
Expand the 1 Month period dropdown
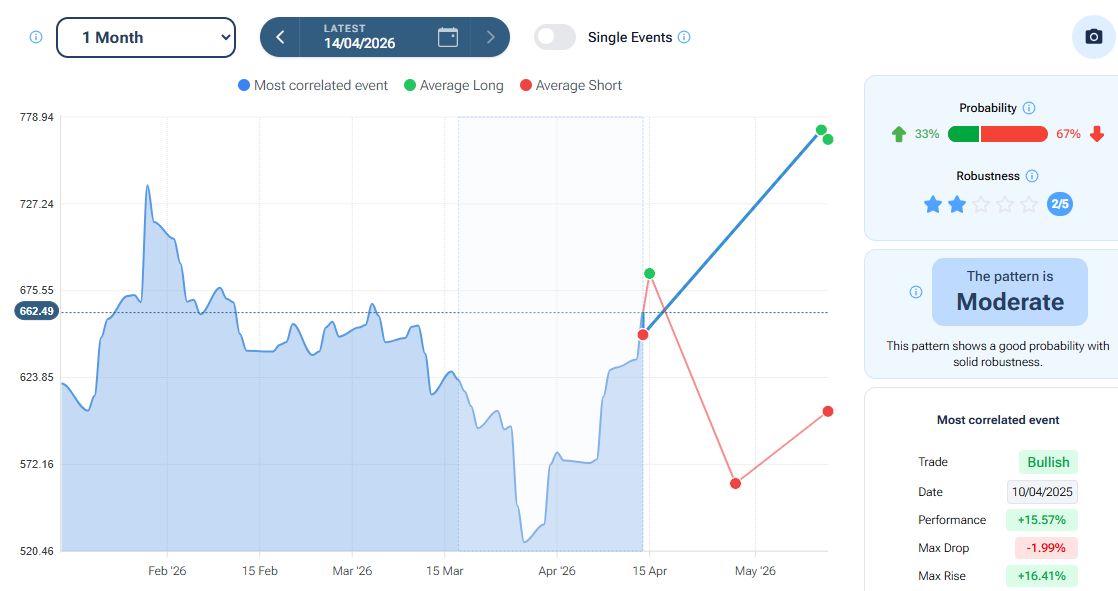coord(146,37)
